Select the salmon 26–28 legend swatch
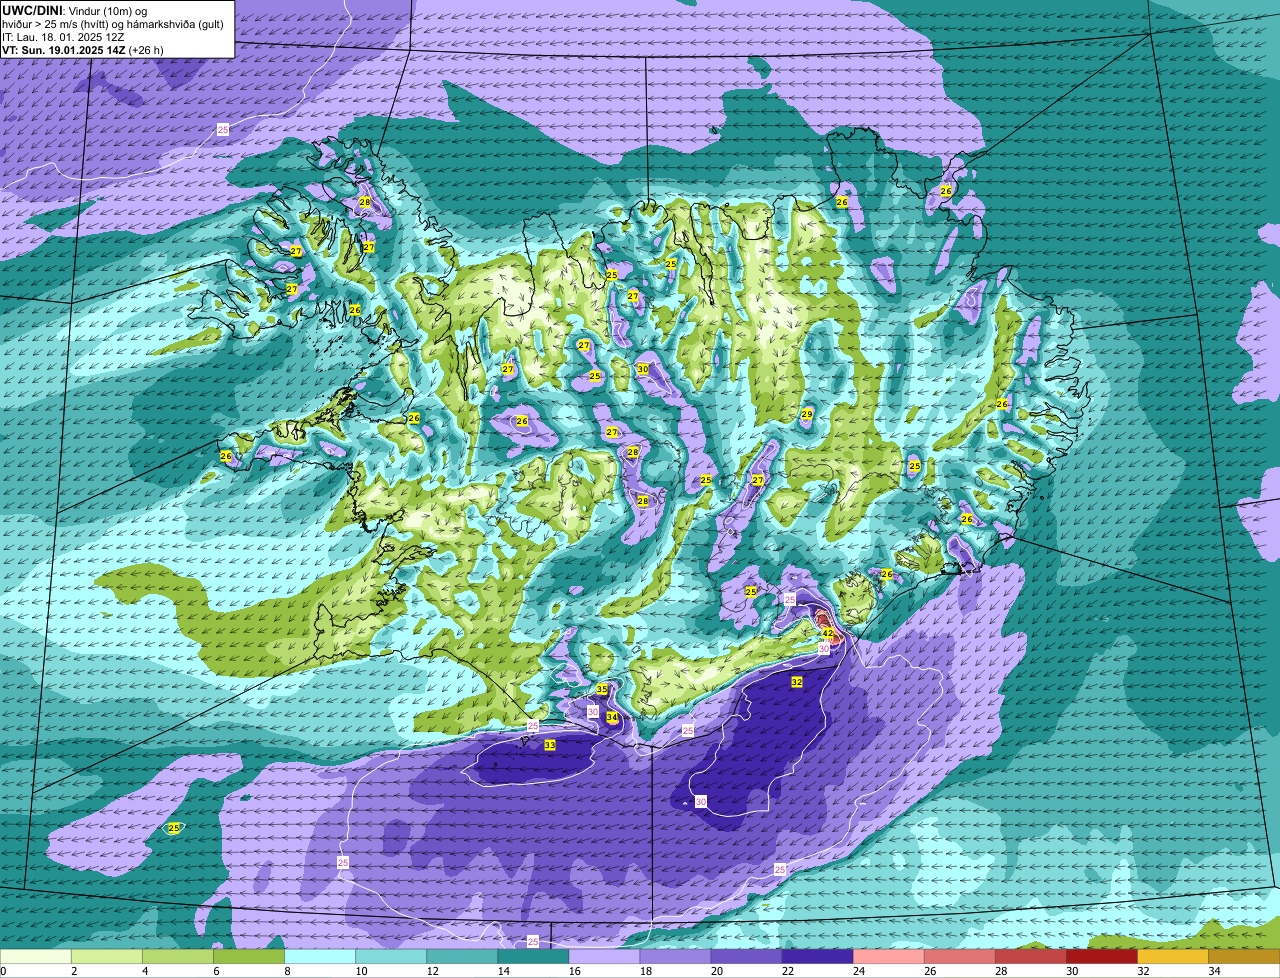This screenshot has width=1280, height=978. tap(959, 957)
